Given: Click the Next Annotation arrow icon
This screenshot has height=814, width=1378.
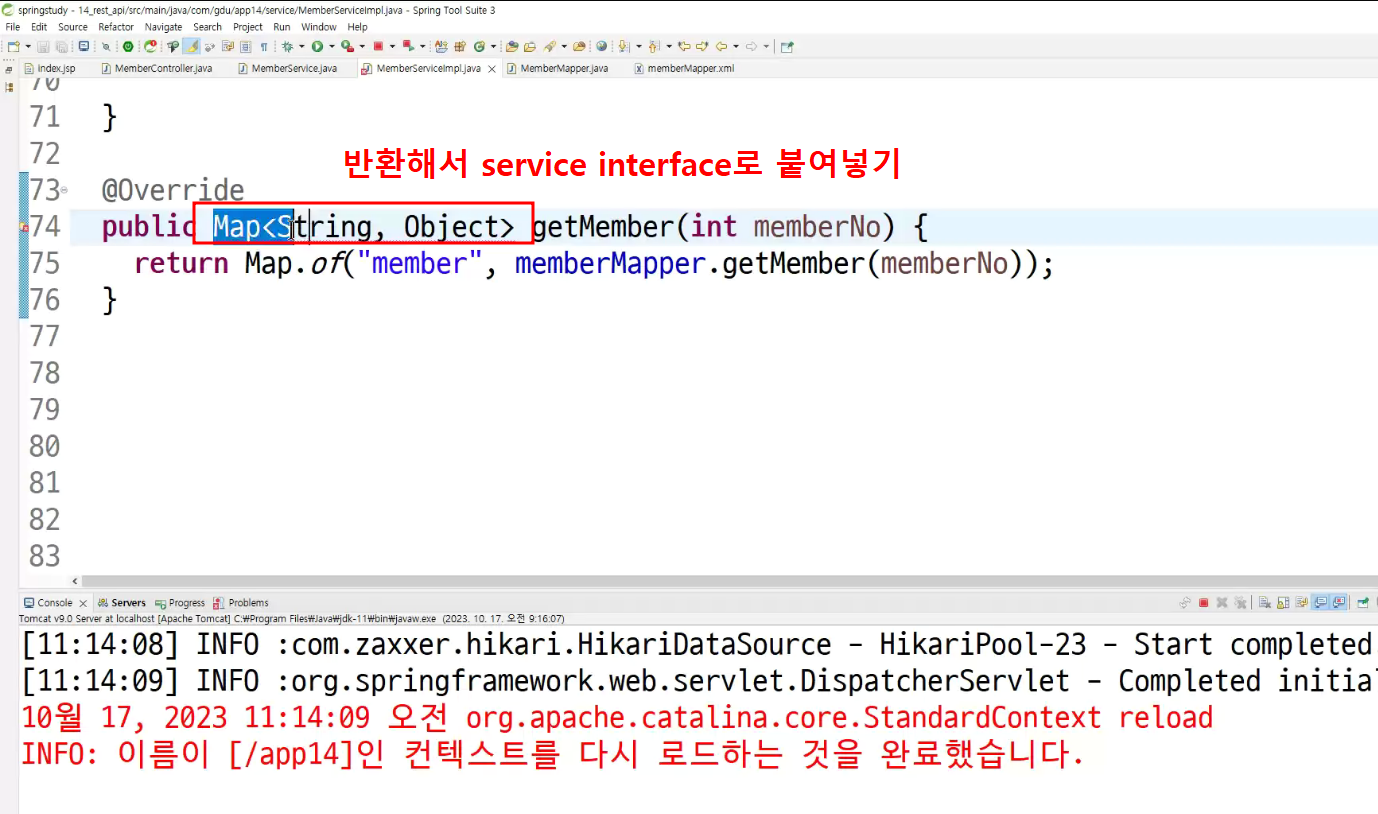Looking at the screenshot, I should click(x=623, y=46).
